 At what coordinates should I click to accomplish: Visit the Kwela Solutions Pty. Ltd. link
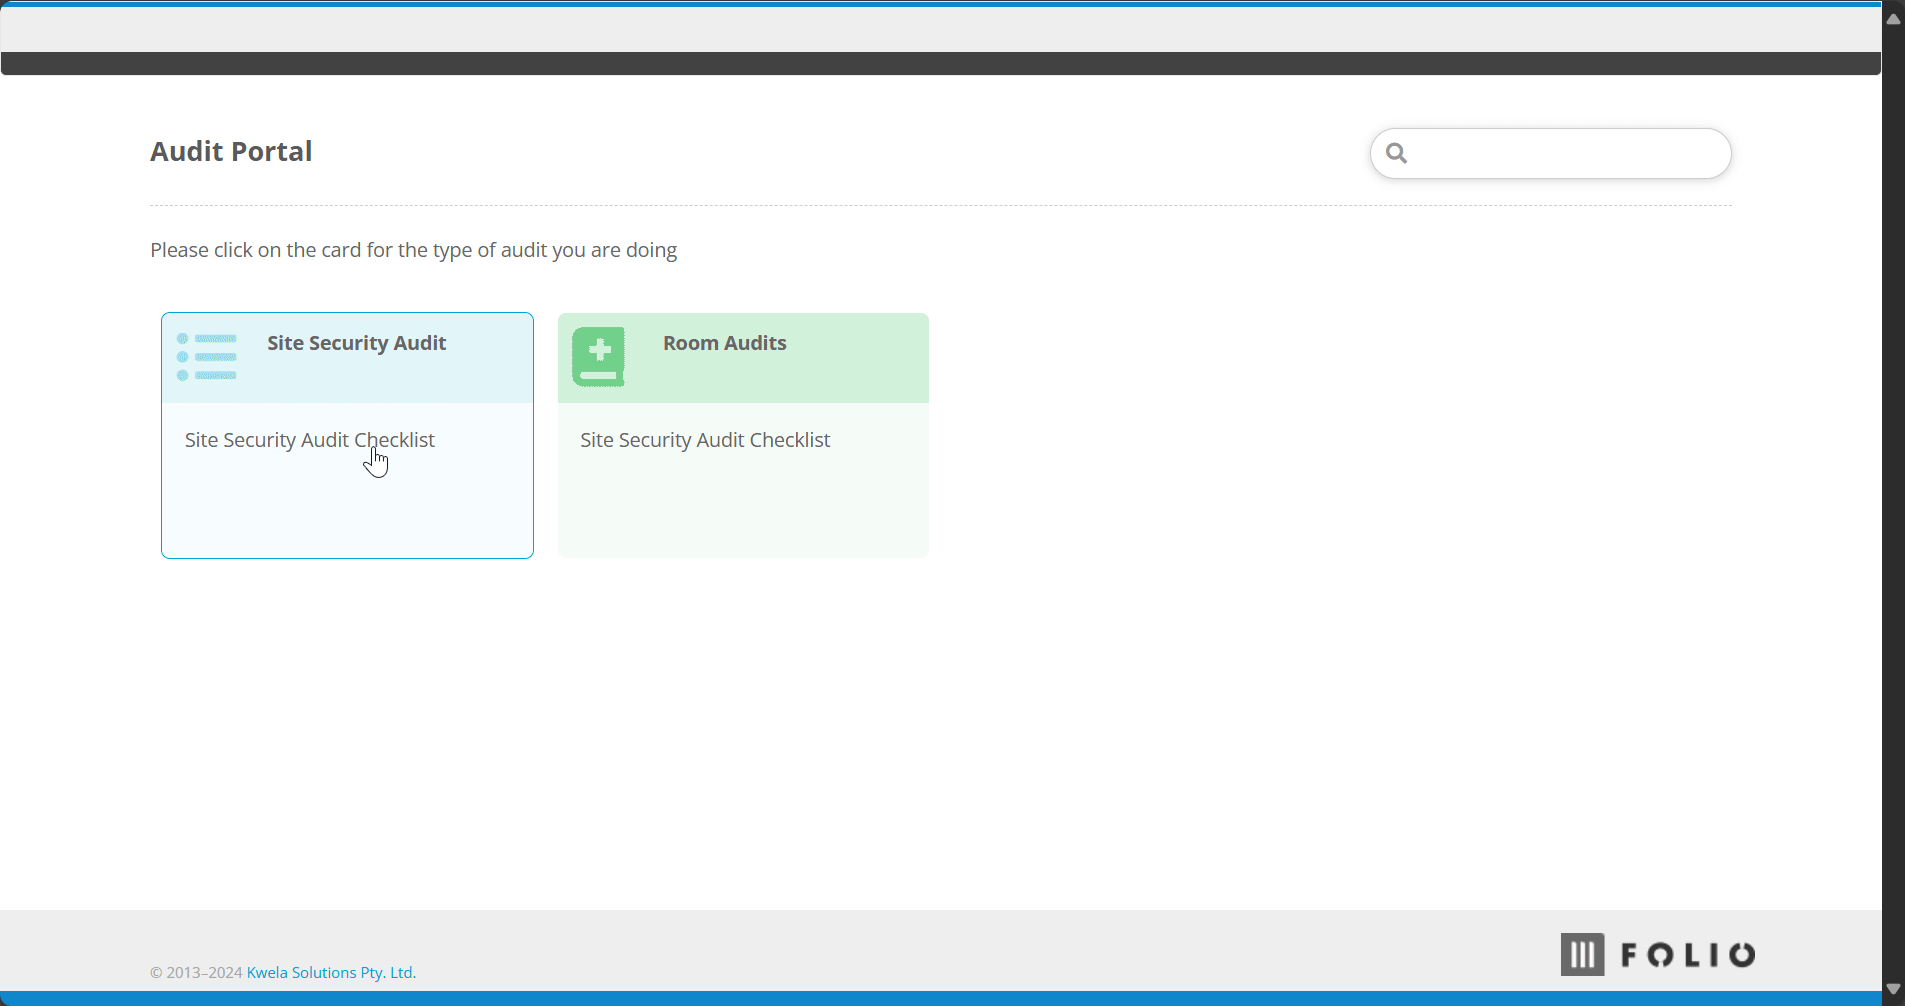(x=331, y=972)
